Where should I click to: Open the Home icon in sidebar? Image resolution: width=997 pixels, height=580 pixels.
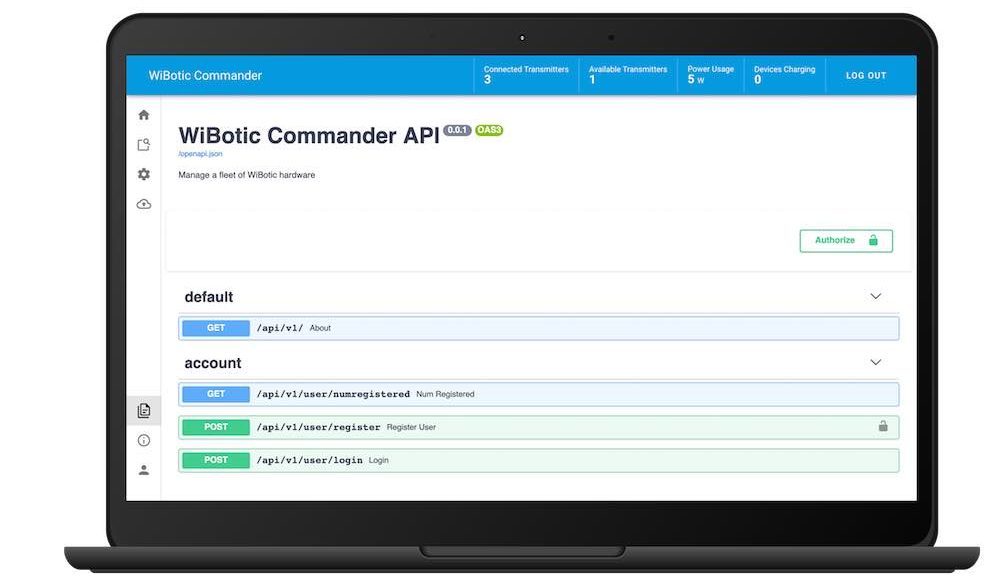point(144,115)
